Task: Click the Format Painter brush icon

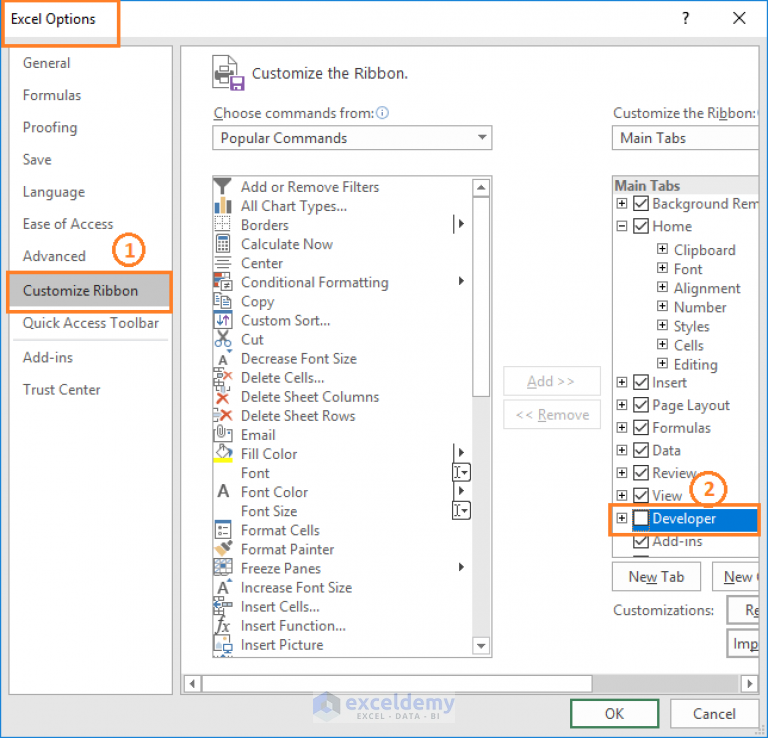Action: 223,548
